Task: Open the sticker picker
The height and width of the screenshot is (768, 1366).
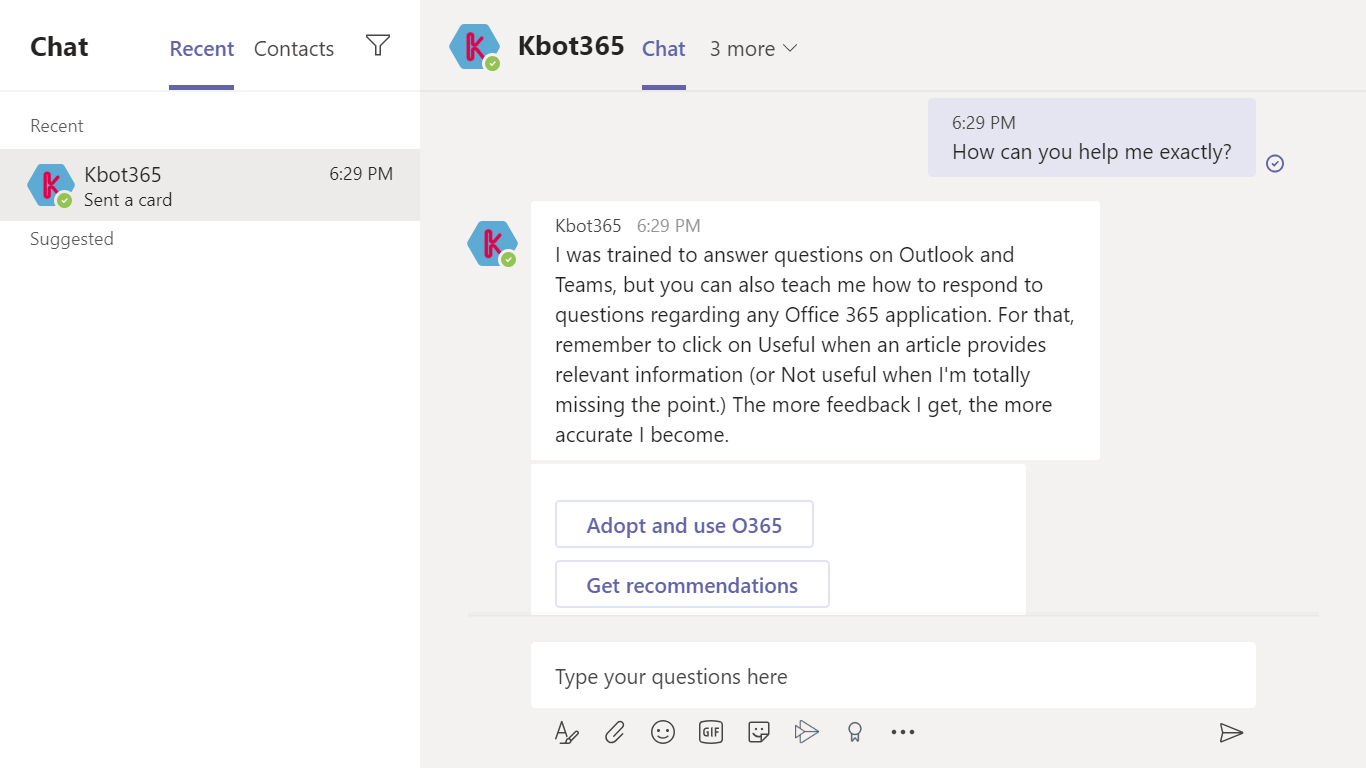Action: [x=759, y=732]
